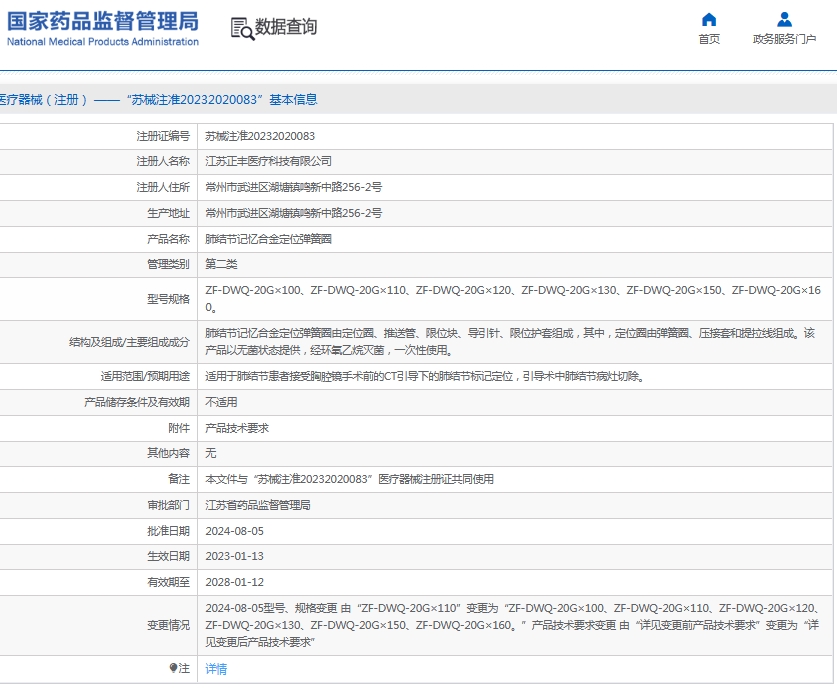Screen dimensions: 837x688
Task: Click registration number value 苏械注准20232020083
Action: coord(260,136)
